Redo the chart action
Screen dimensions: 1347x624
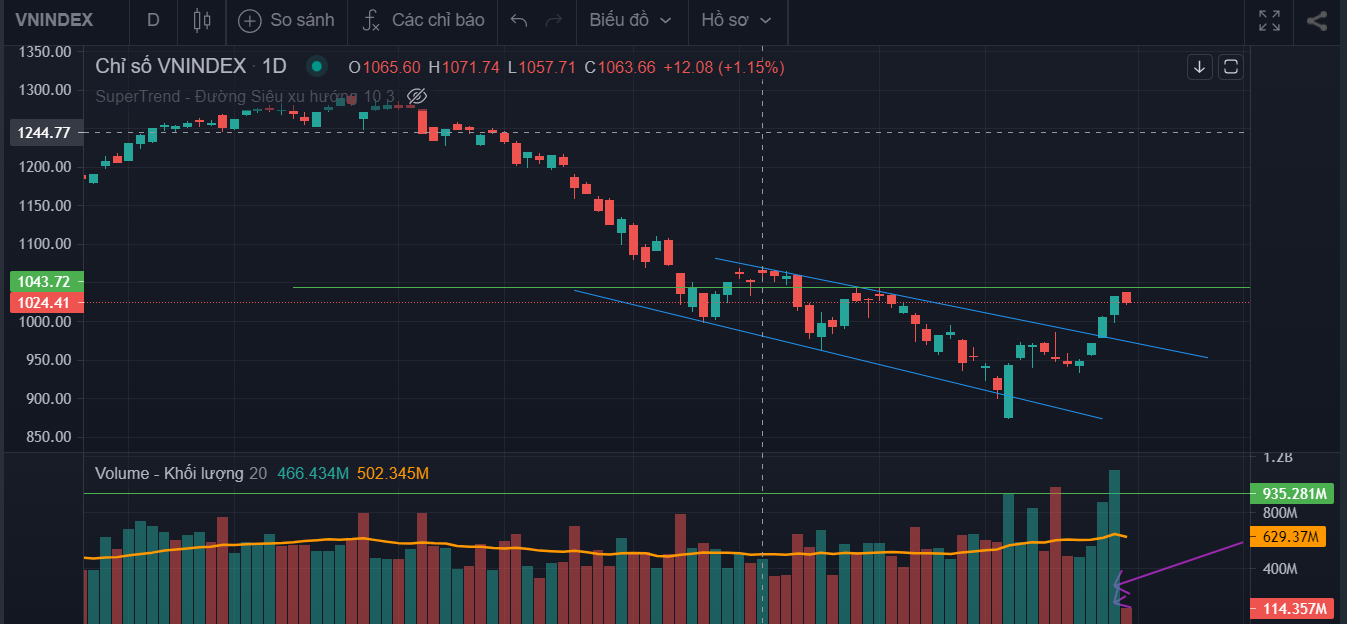pyautogui.click(x=553, y=20)
